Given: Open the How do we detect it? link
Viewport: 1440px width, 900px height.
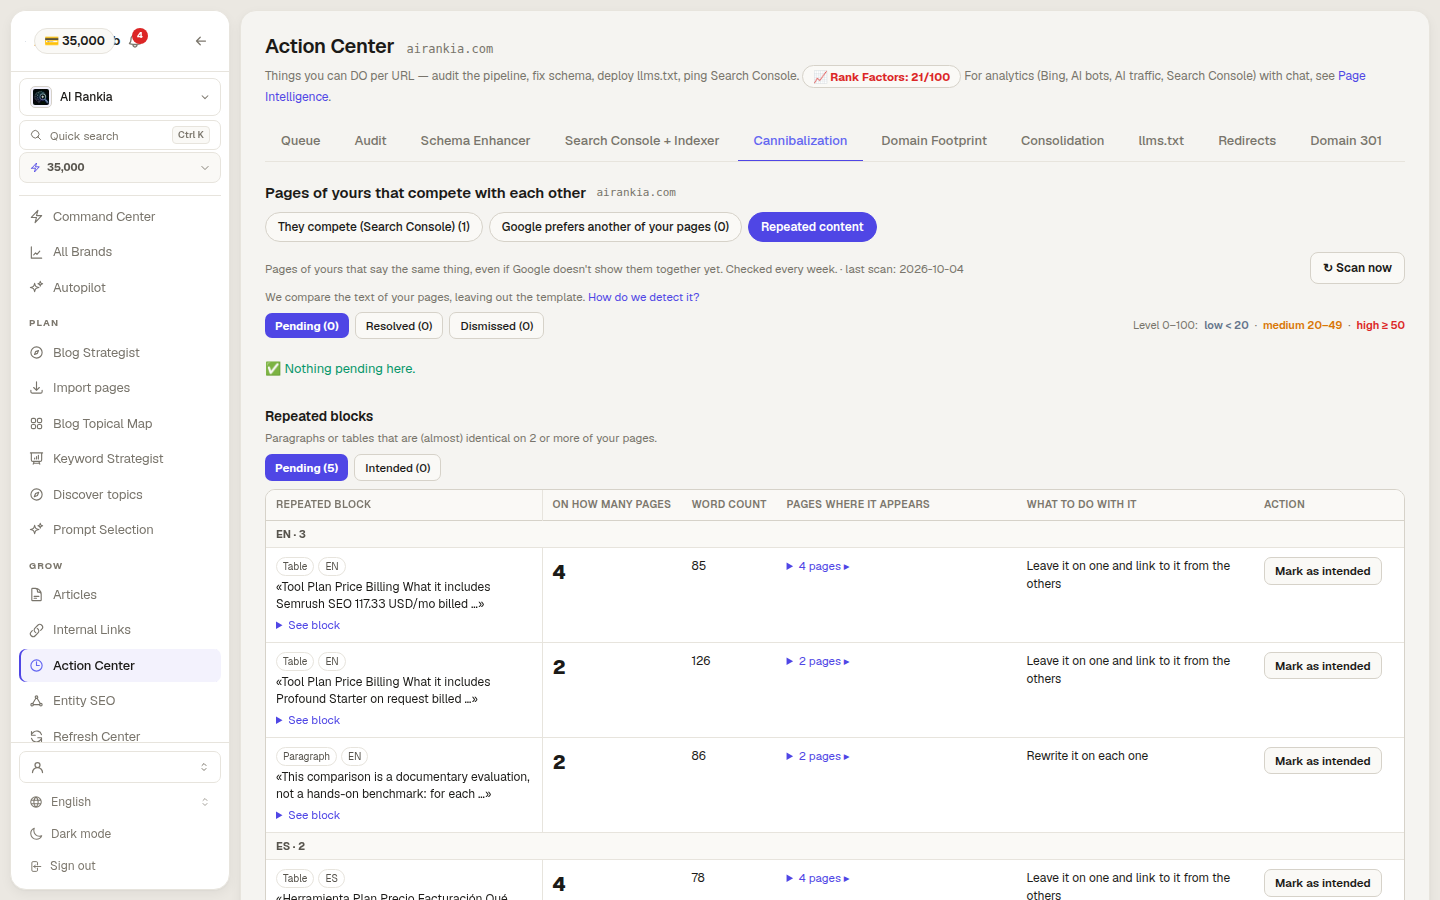Looking at the screenshot, I should coord(644,298).
